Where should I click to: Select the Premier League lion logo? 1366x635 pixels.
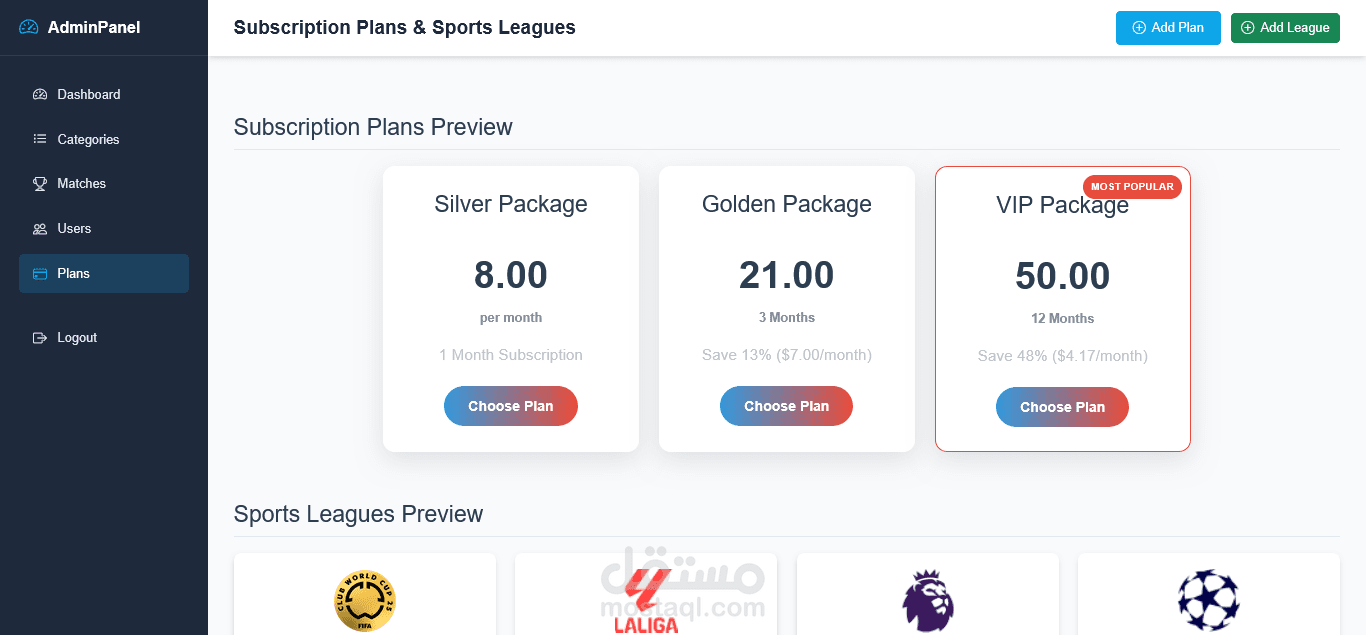(928, 601)
